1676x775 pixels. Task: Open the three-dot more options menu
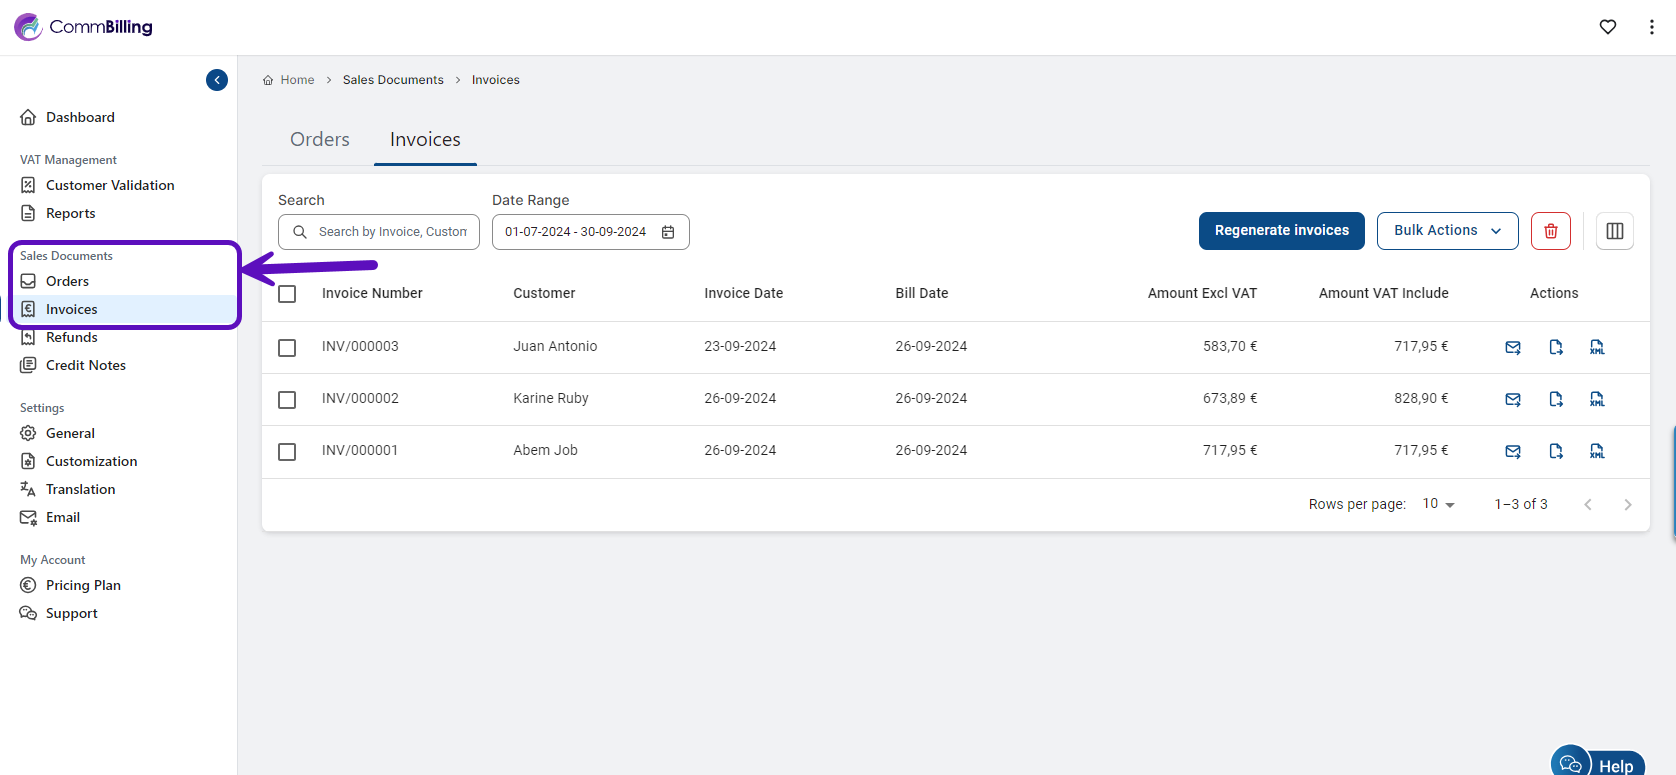coord(1651,27)
